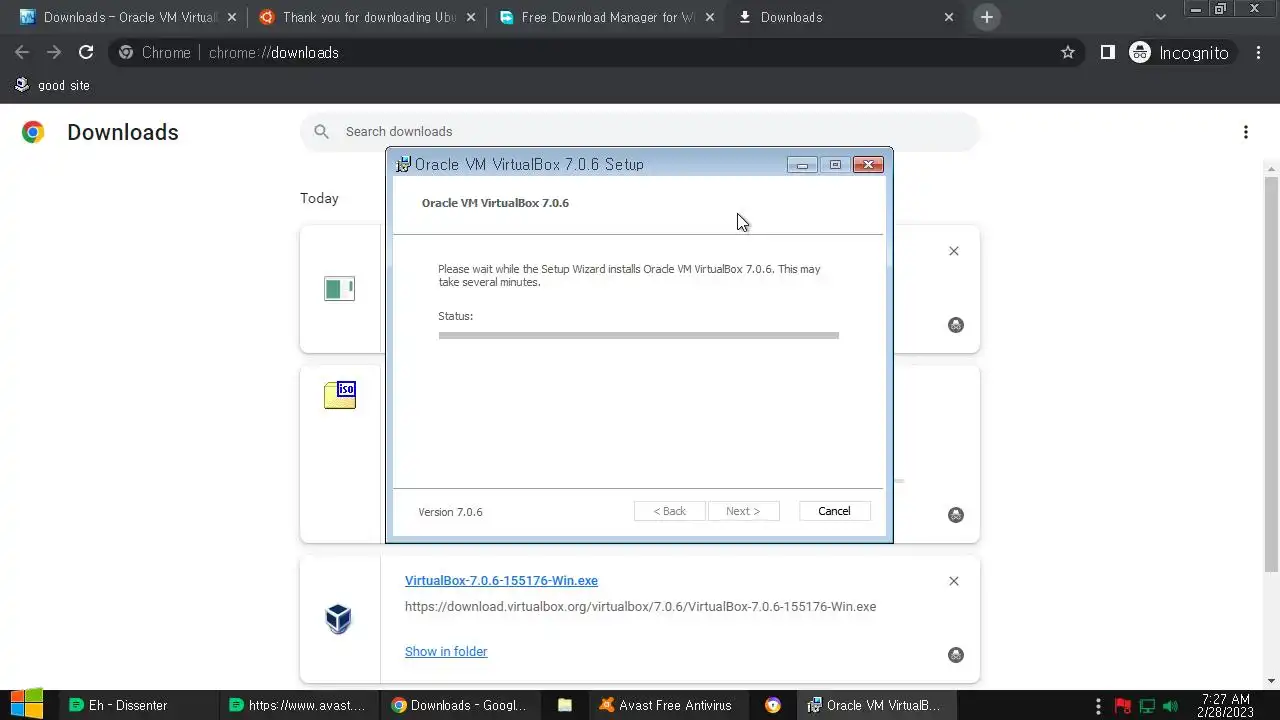Expand the tab search chevron
The image size is (1280, 720).
coord(1160,17)
